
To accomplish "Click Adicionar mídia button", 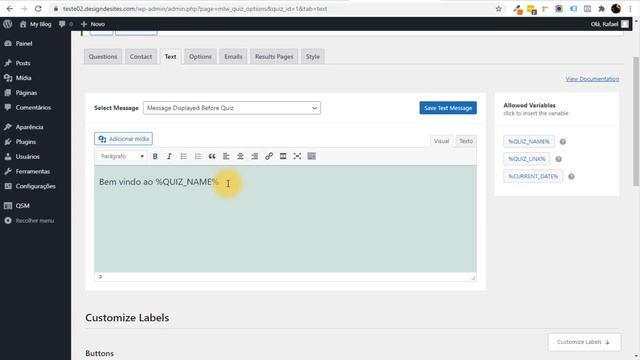I will pos(123,139).
